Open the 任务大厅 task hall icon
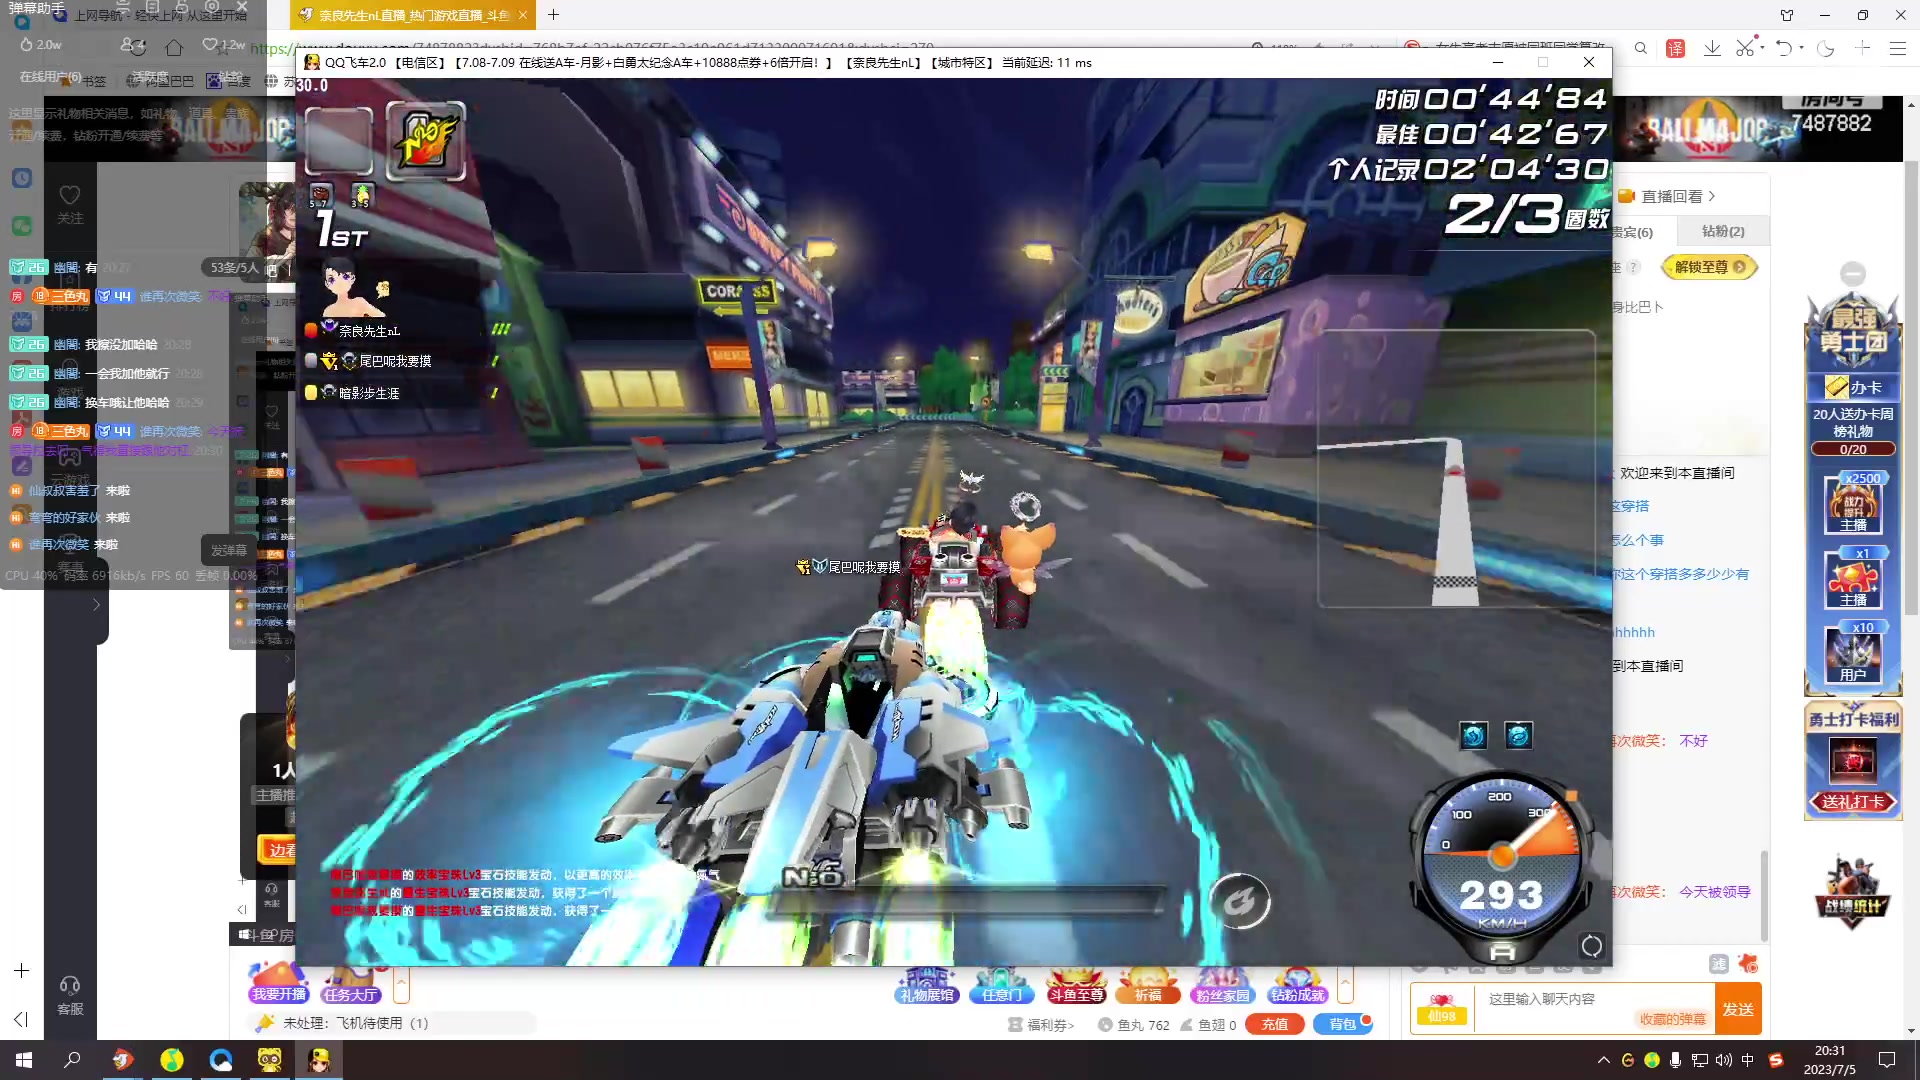Viewport: 1920px width, 1080px height. (350, 984)
